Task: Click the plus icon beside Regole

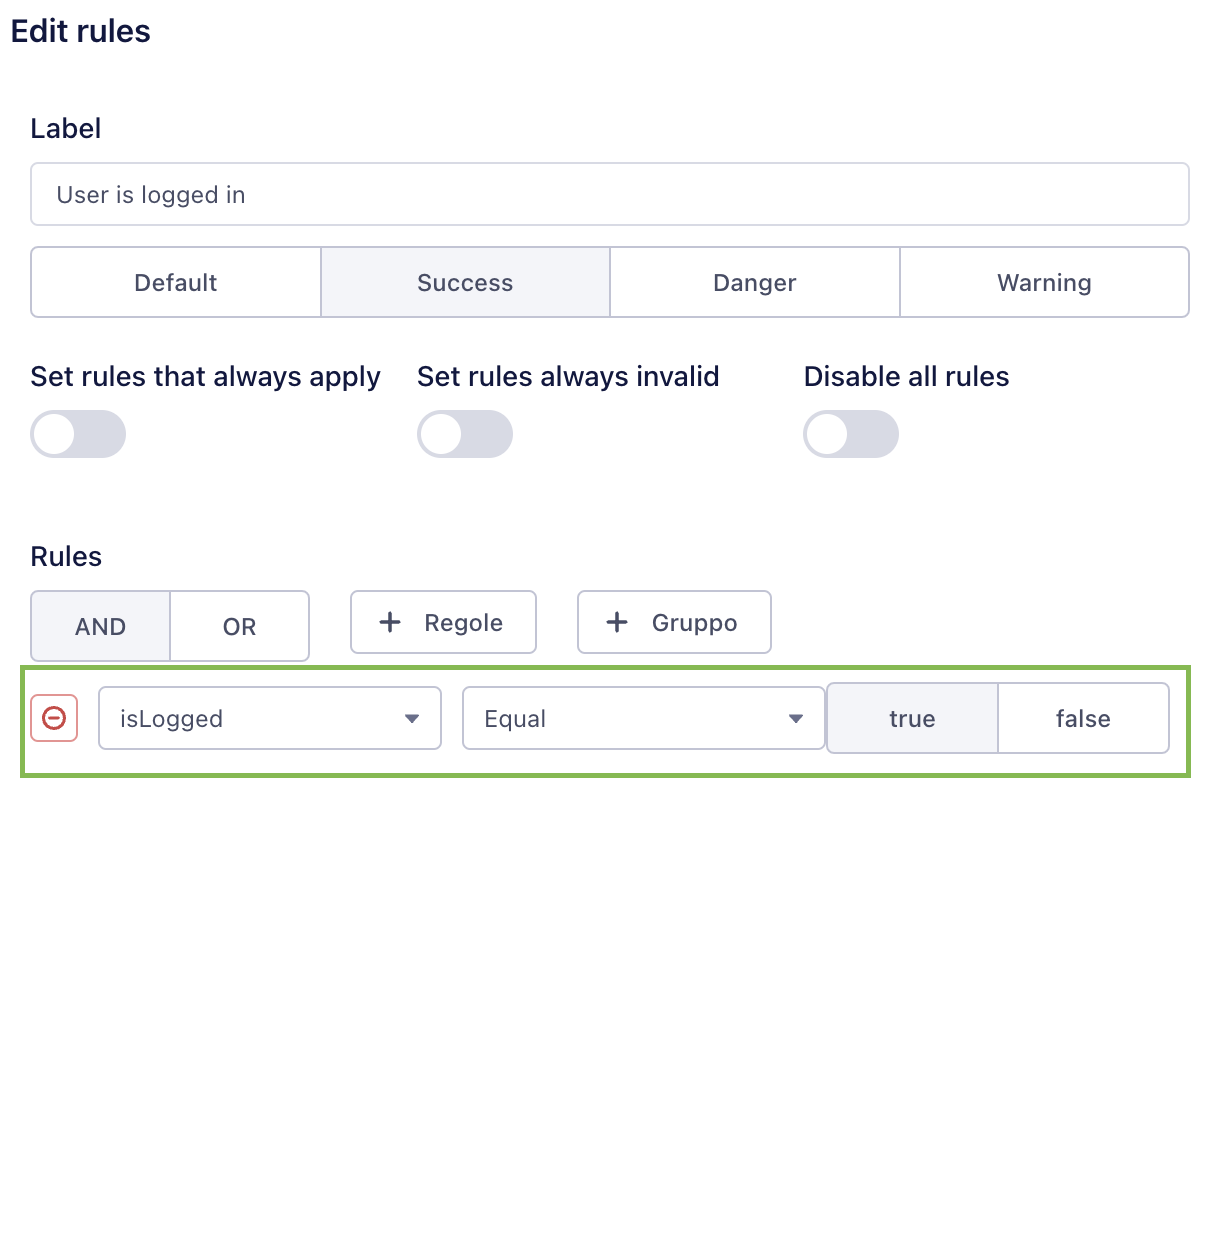Action: click(390, 622)
